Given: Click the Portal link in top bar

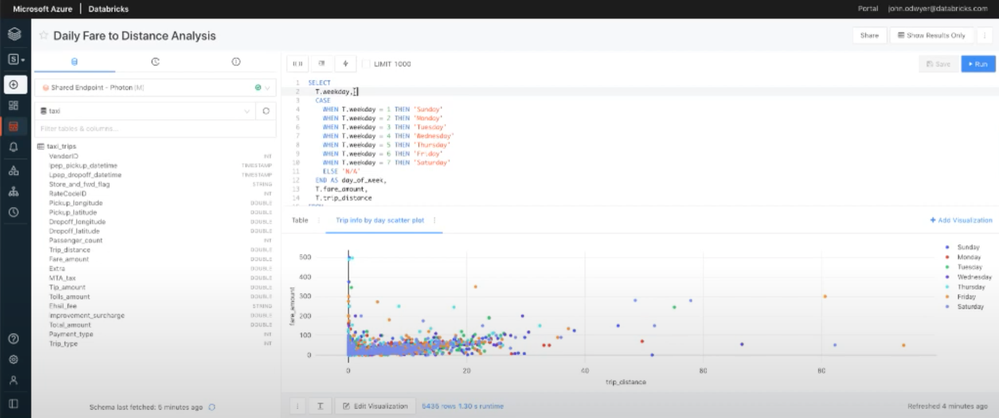Looking at the screenshot, I should pos(867,9).
